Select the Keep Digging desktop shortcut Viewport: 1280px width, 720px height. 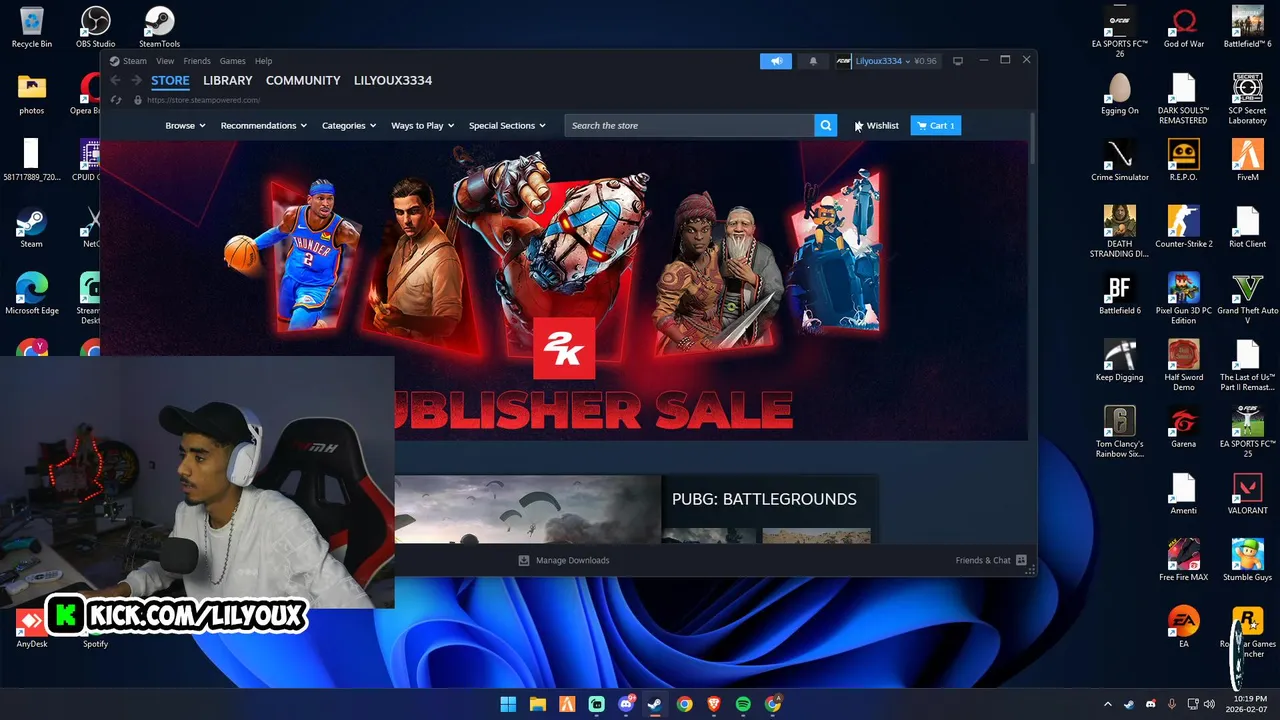tap(1119, 360)
